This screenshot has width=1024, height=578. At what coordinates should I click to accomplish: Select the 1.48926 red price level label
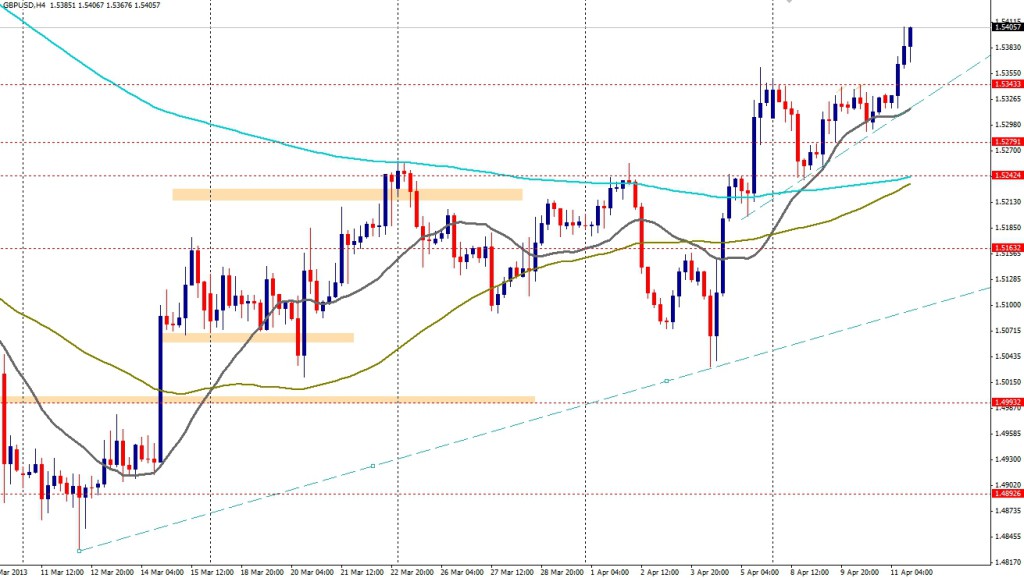[1006, 493]
